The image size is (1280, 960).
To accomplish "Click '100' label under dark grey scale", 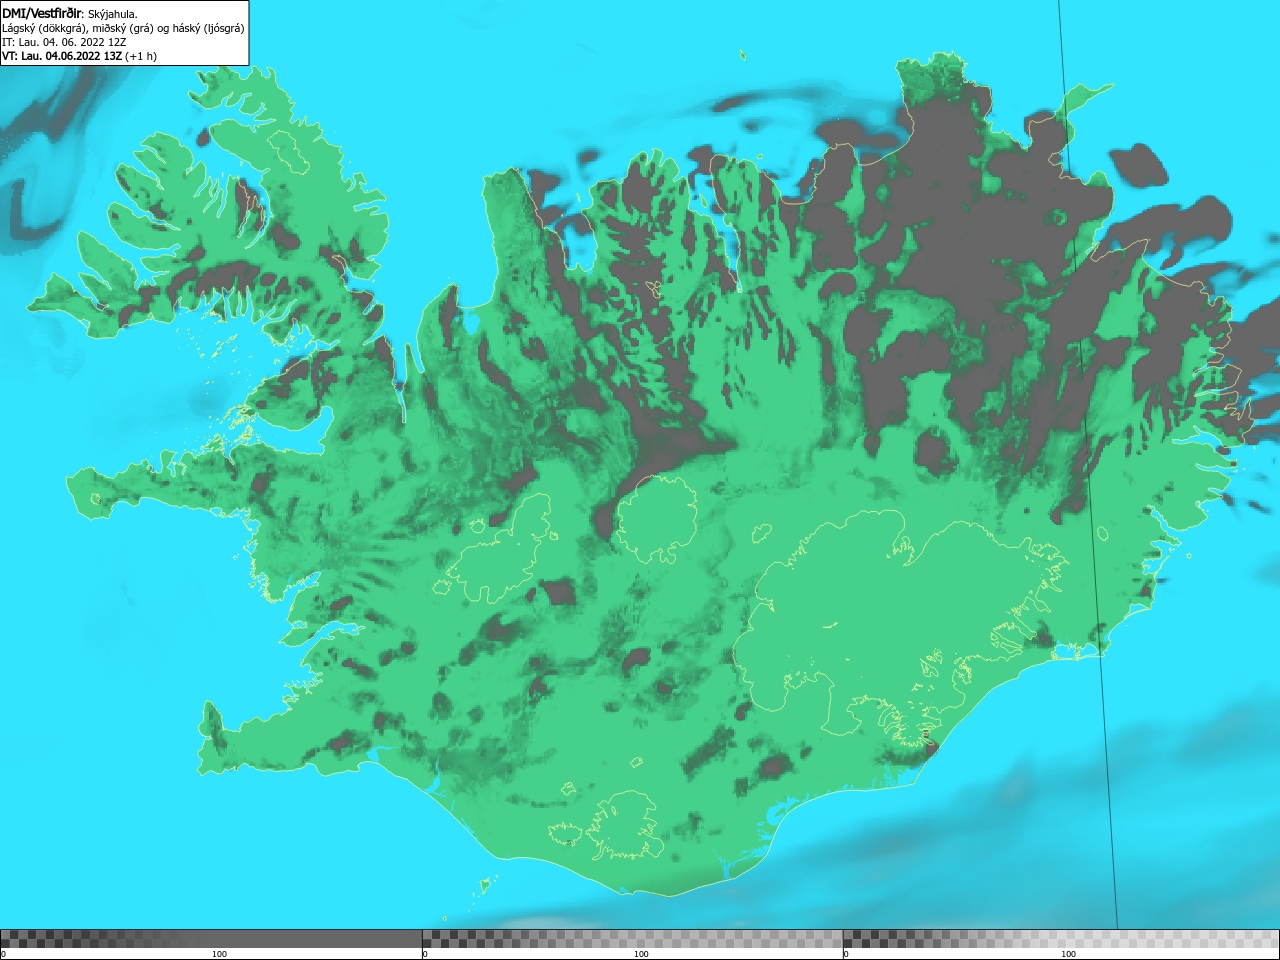I will click(219, 954).
